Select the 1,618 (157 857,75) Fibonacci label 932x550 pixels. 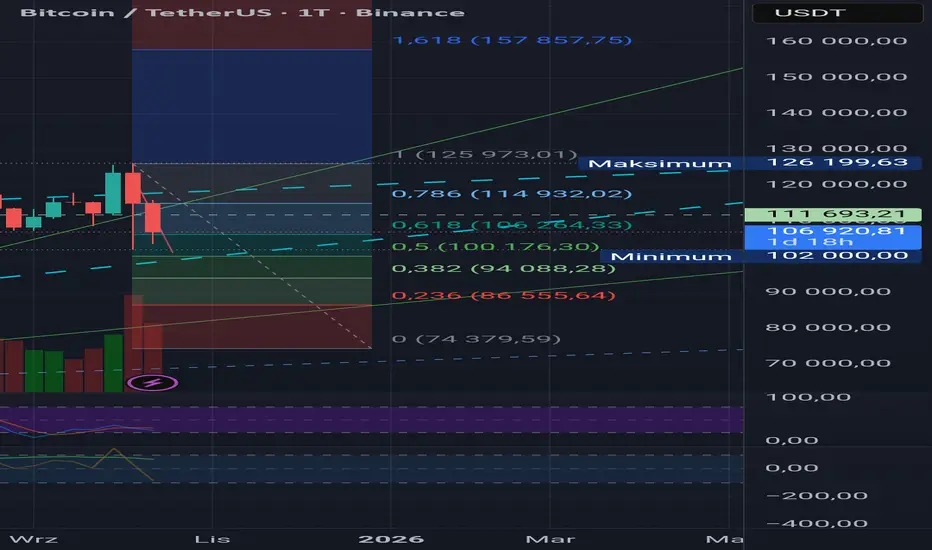point(512,40)
